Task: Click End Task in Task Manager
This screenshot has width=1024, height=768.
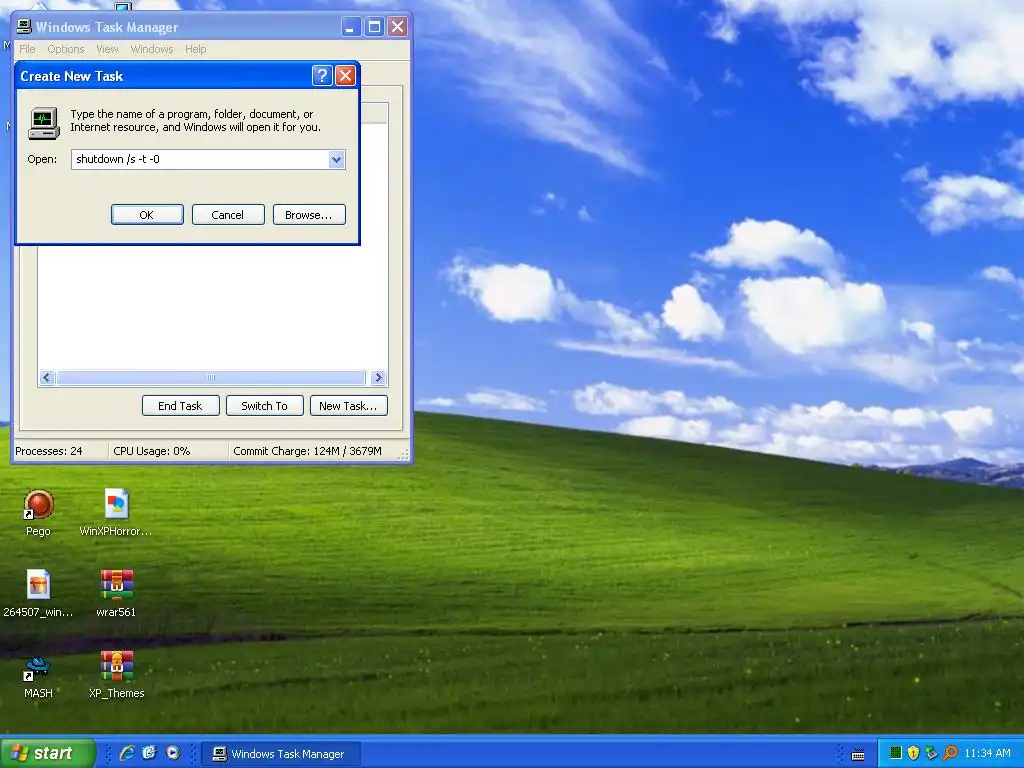Action: pos(180,406)
